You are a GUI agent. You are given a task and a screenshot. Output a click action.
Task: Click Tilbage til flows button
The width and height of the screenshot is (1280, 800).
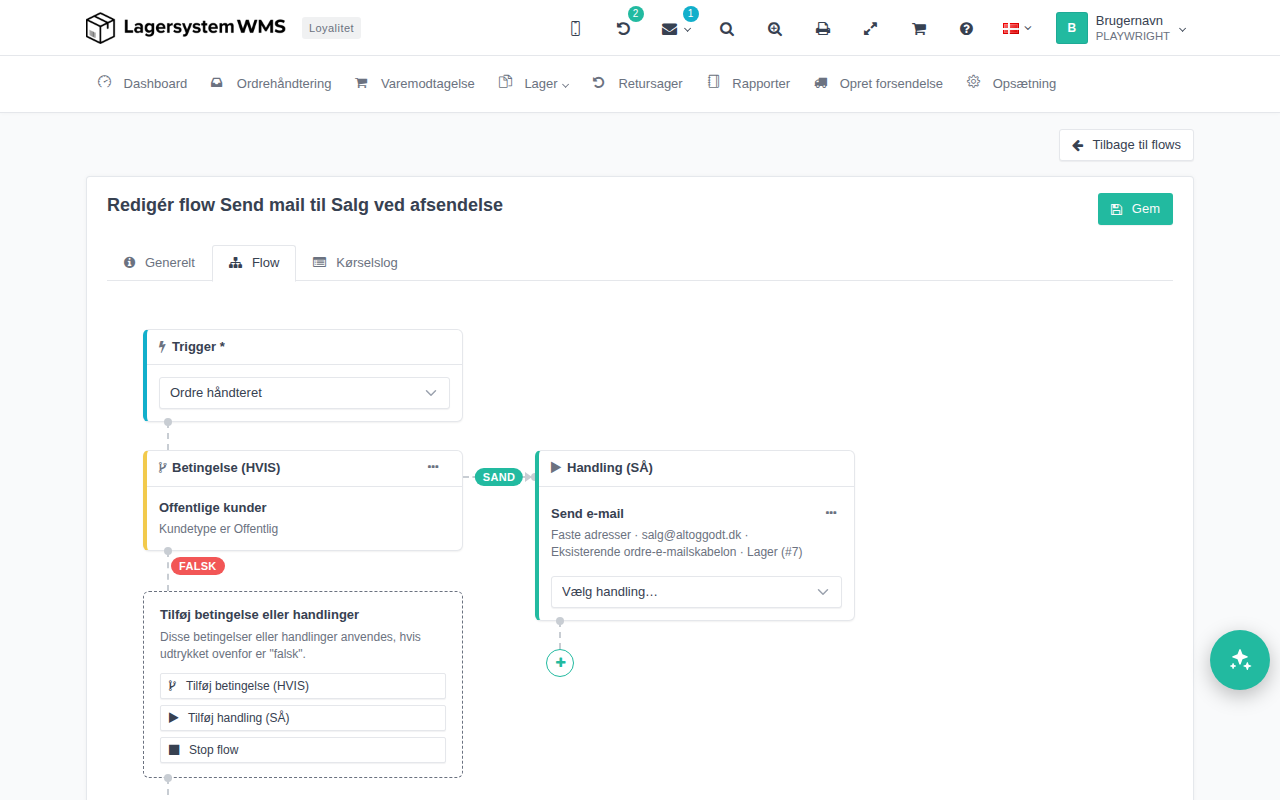click(1126, 145)
